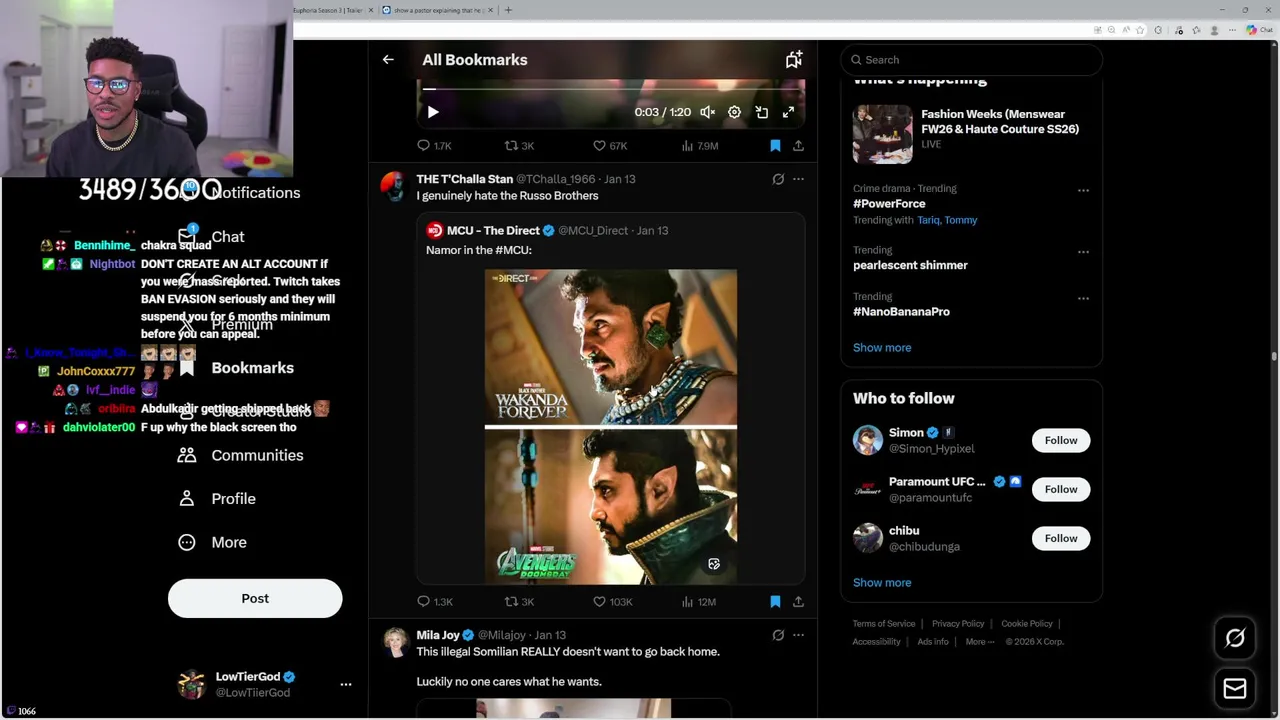This screenshot has width=1280, height=720.
Task: Open Grok icon on Mila Joy post
Action: (x=778, y=635)
